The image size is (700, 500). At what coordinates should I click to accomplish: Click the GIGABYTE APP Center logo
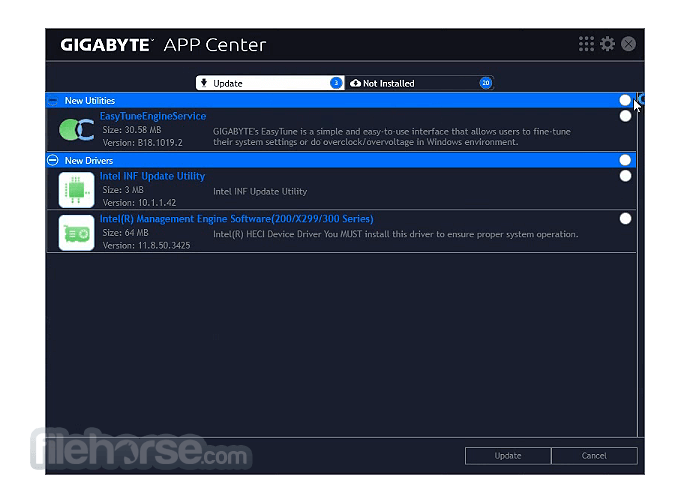click(163, 45)
